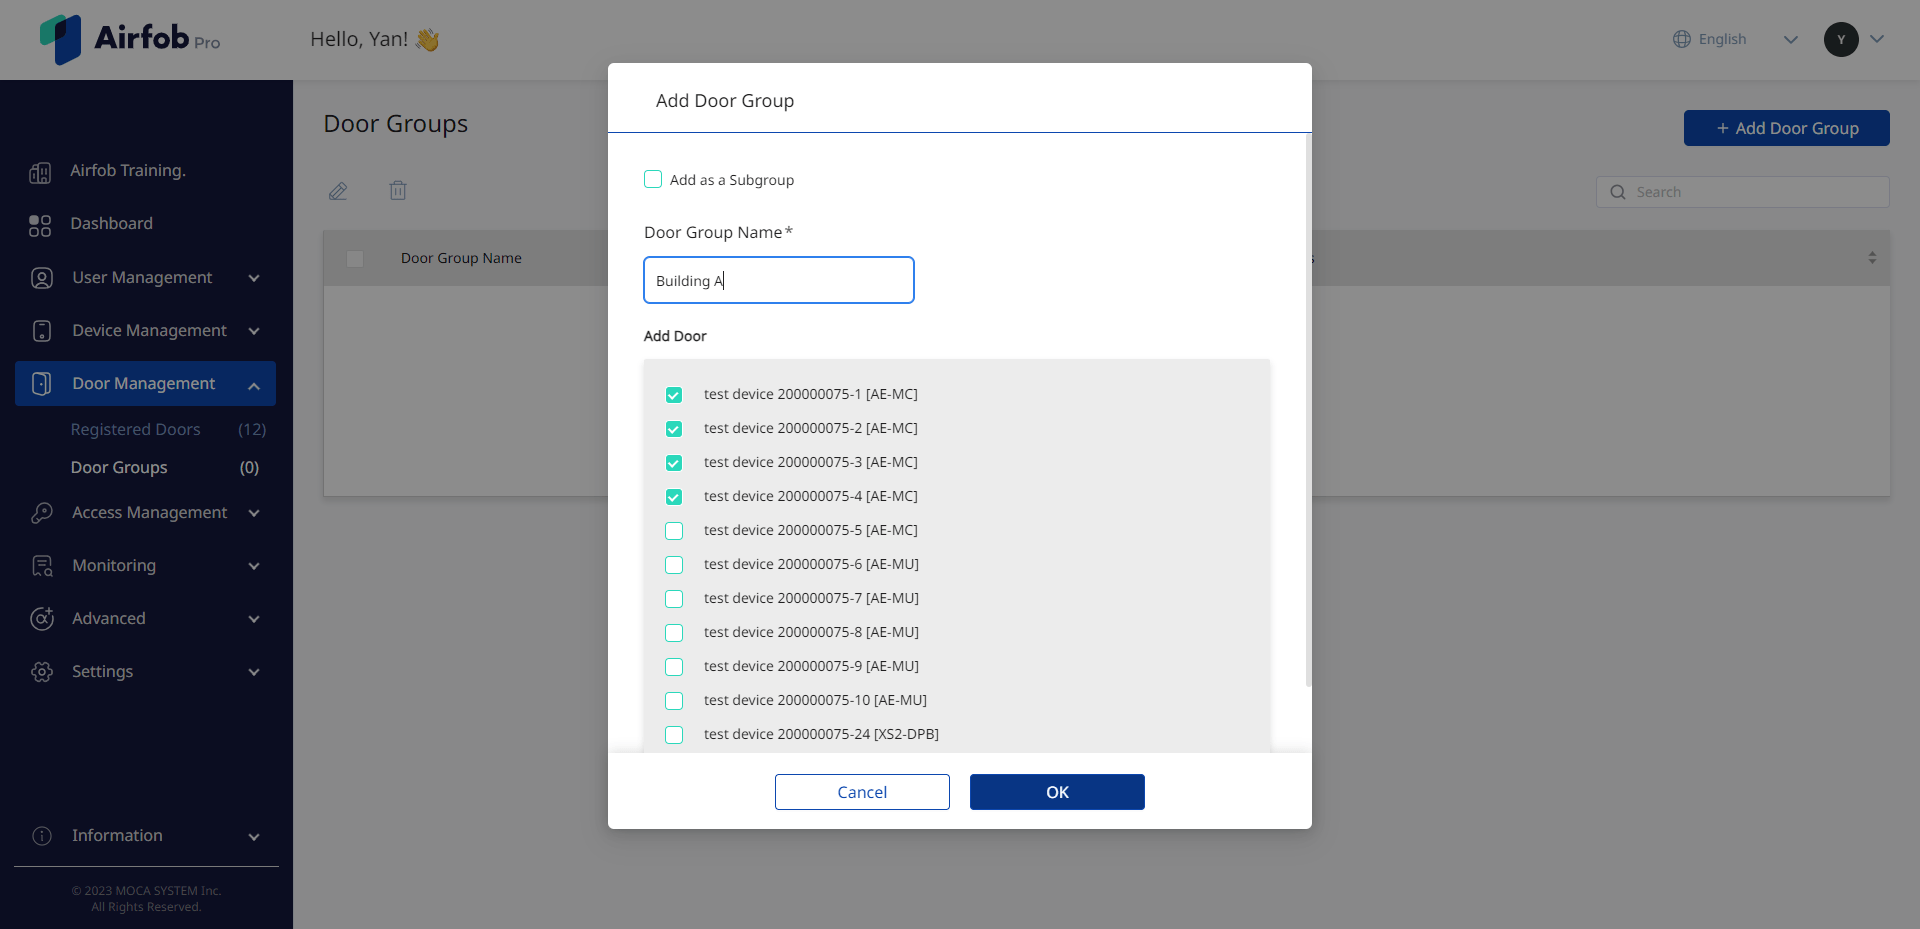Click the OK button
1920x929 pixels.
[1057, 792]
